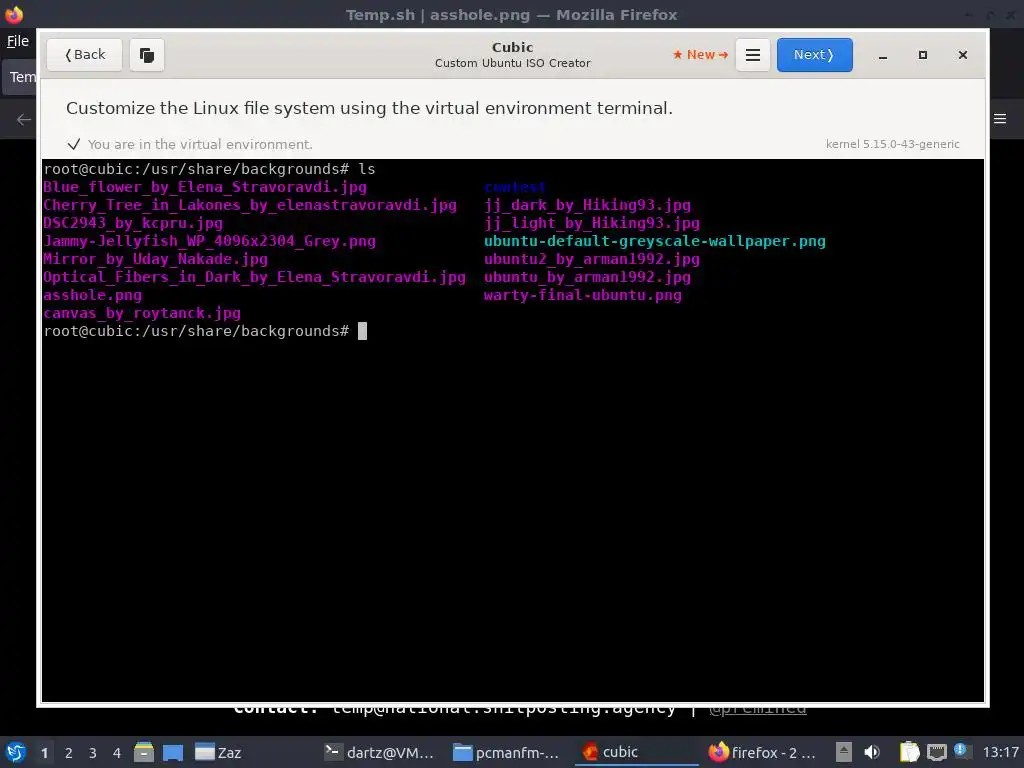Click Blue_flower_by_Elena_Stravoravdi.jpg filename

(x=205, y=187)
